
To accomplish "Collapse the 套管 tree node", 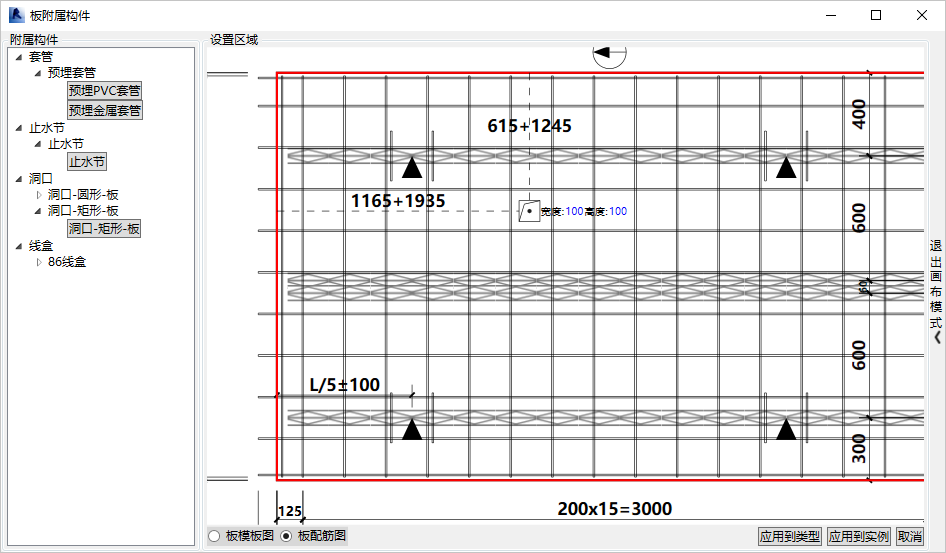I will 19,57.
